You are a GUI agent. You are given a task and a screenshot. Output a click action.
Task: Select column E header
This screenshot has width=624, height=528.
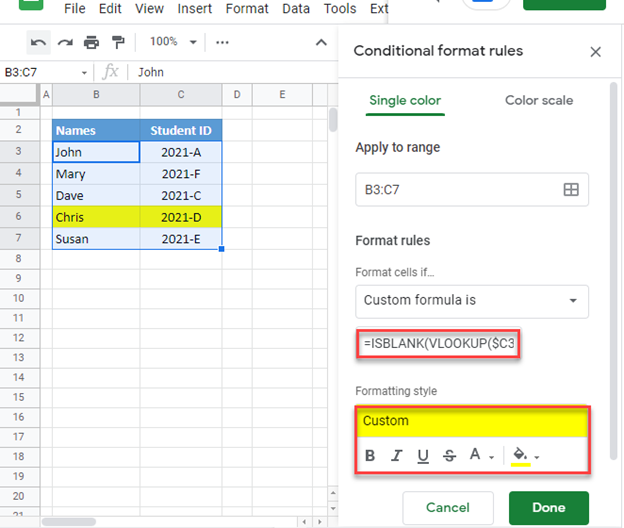pos(282,95)
